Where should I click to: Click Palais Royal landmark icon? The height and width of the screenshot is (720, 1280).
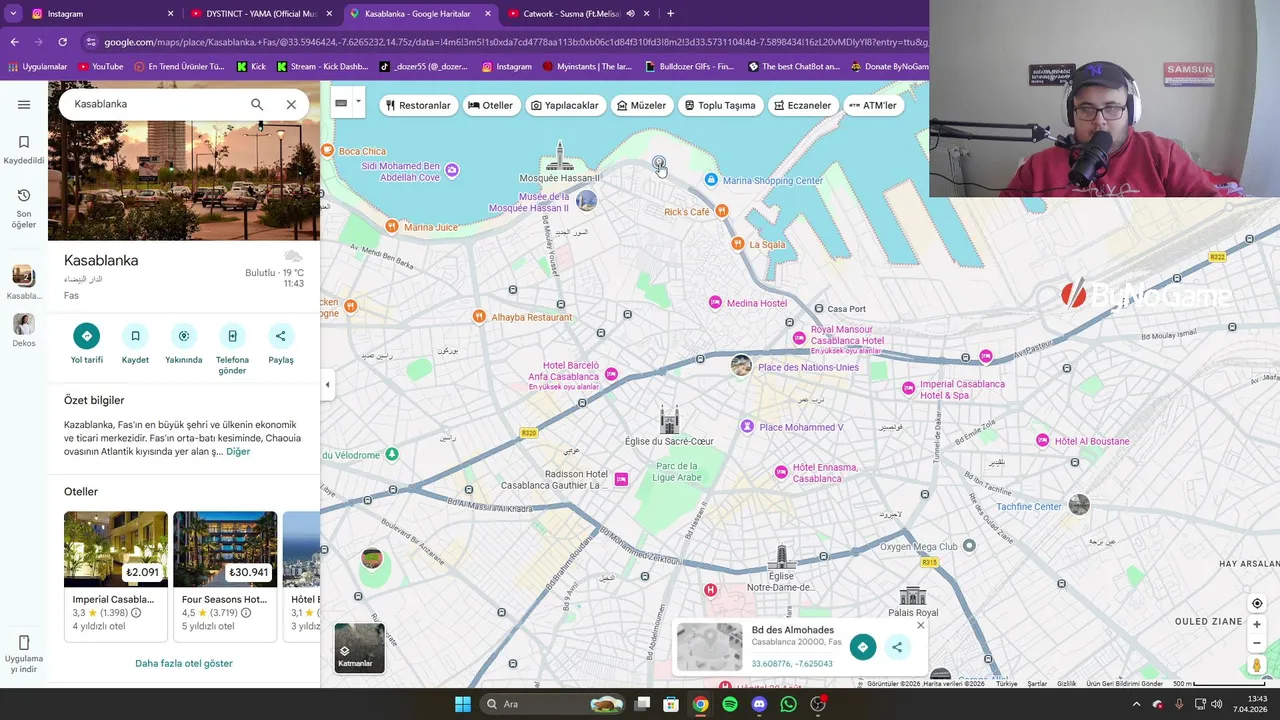click(x=913, y=595)
